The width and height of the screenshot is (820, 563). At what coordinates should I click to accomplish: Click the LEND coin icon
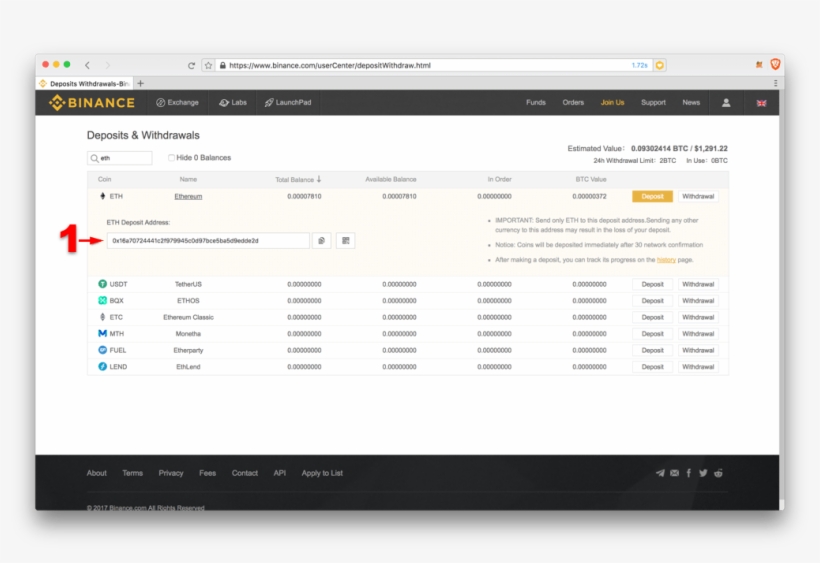[102, 366]
